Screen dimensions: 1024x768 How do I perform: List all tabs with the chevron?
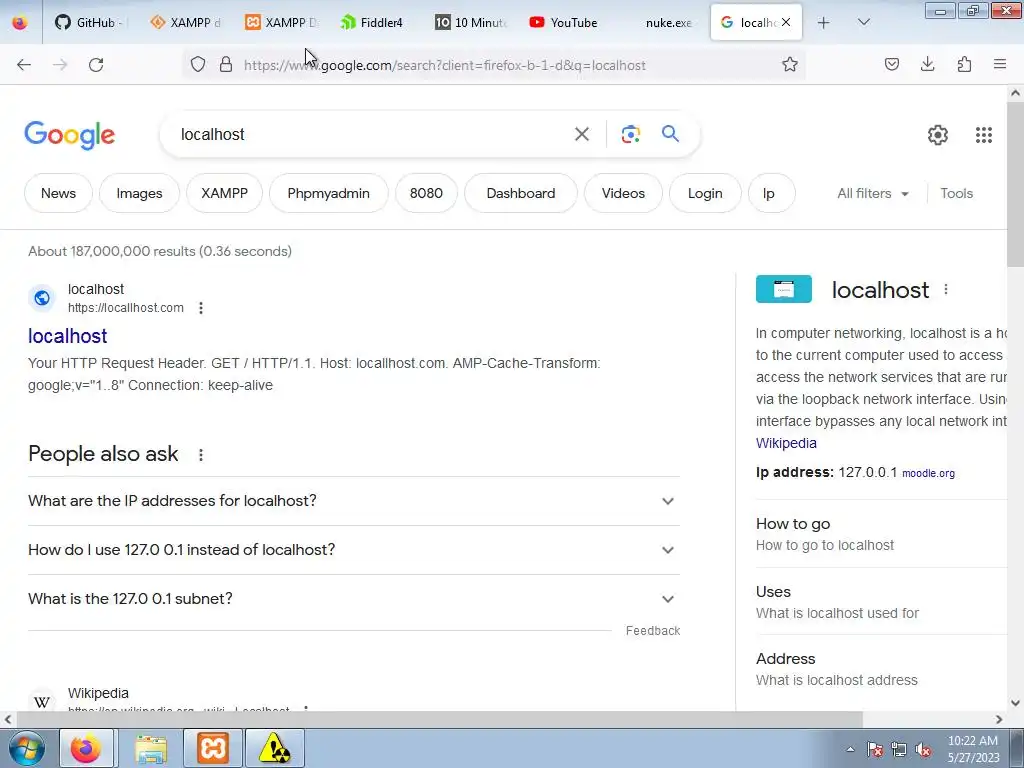pyautogui.click(x=863, y=23)
